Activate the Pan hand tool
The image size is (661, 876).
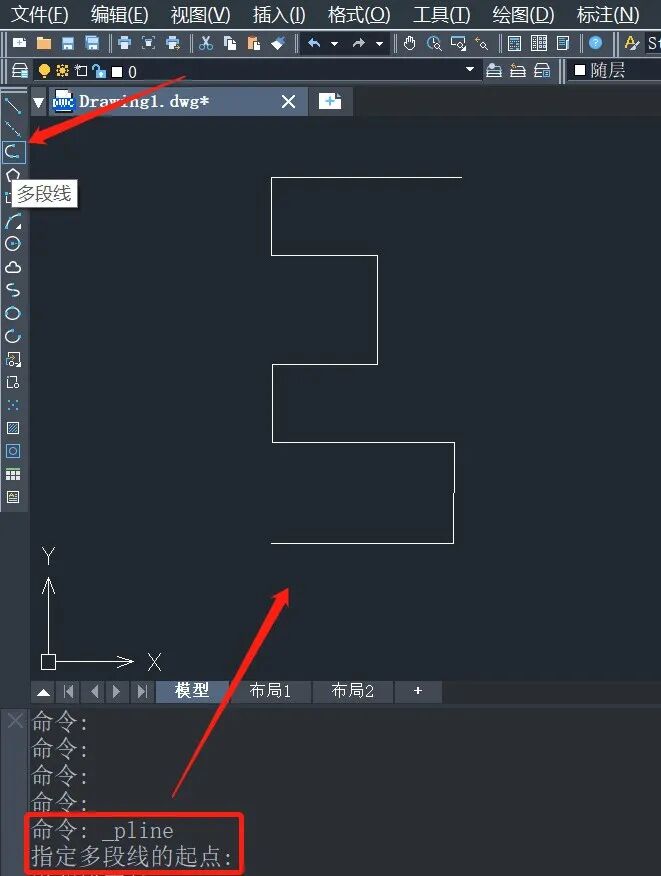pyautogui.click(x=410, y=43)
